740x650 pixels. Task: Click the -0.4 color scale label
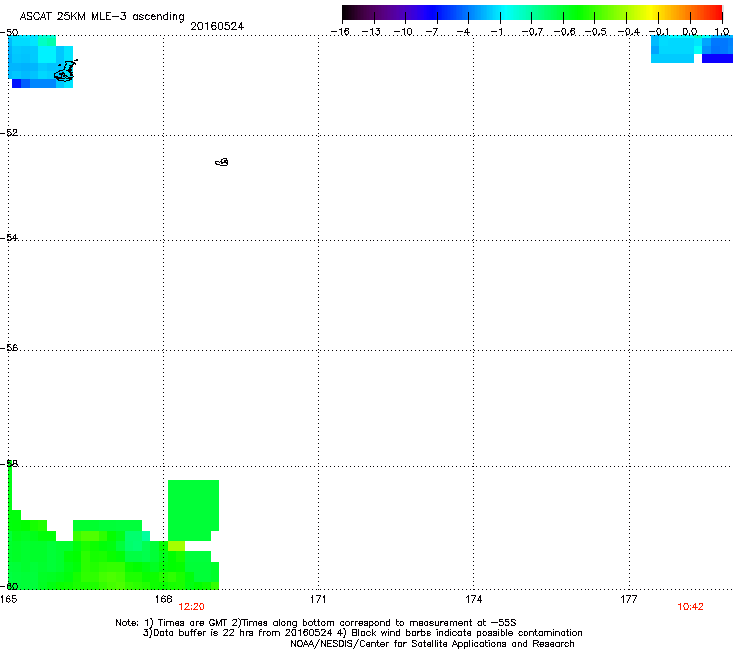coord(628,32)
